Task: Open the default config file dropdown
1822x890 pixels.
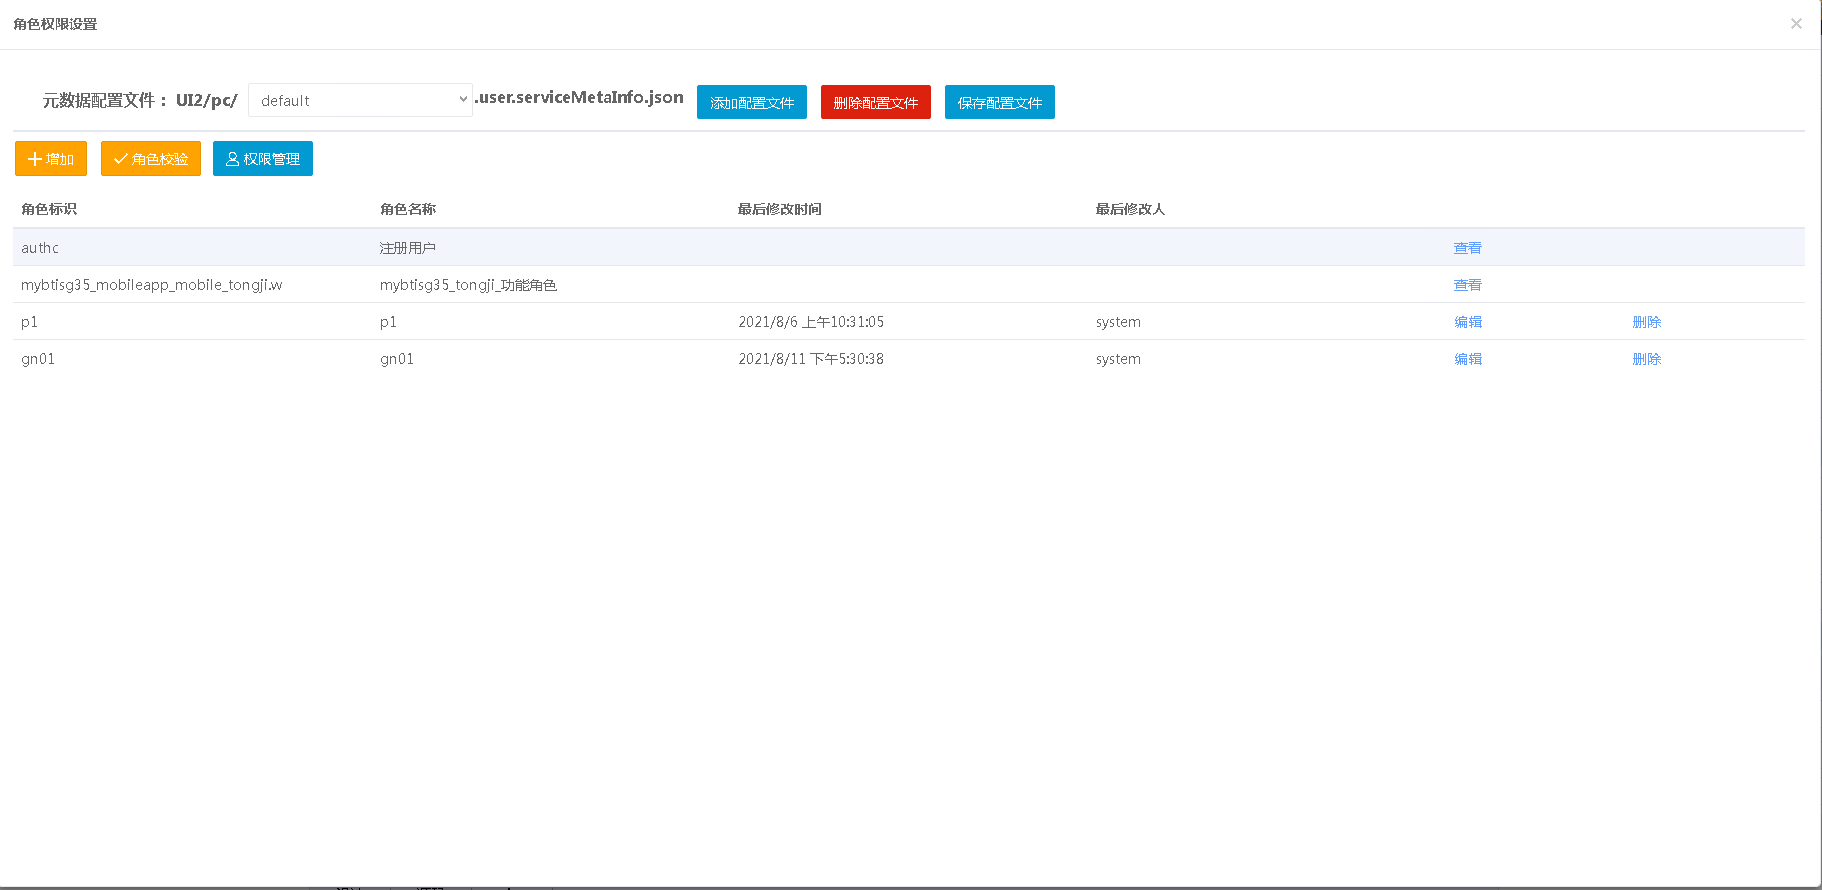Action: click(x=360, y=100)
